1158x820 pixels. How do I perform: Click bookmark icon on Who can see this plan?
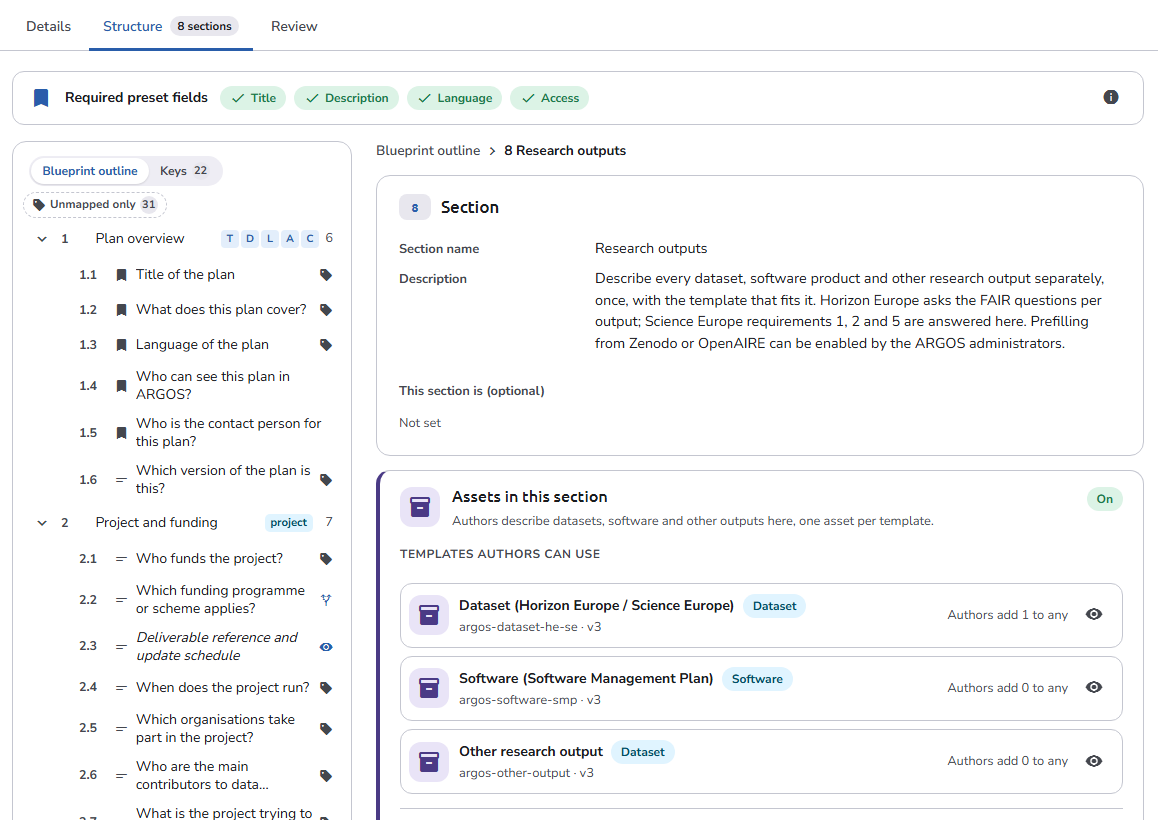(121, 386)
